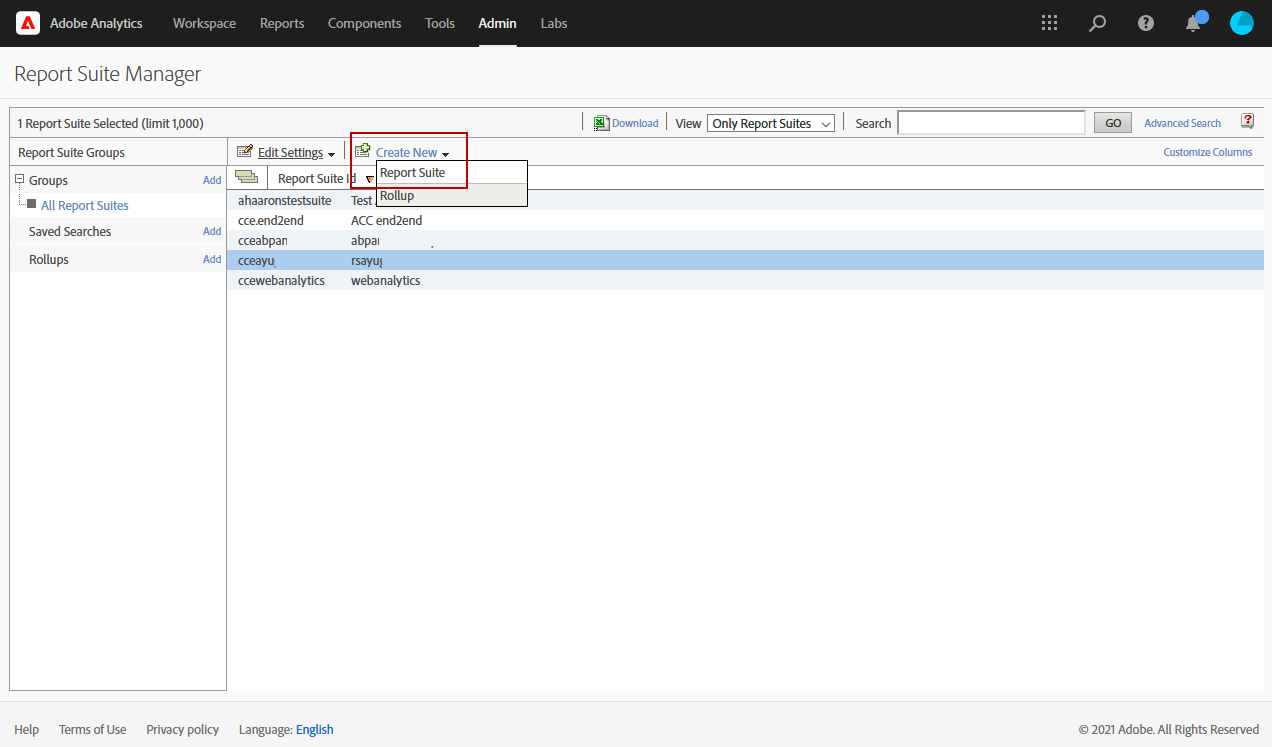
Task: Click Add next to Rollups
Action: click(x=212, y=259)
